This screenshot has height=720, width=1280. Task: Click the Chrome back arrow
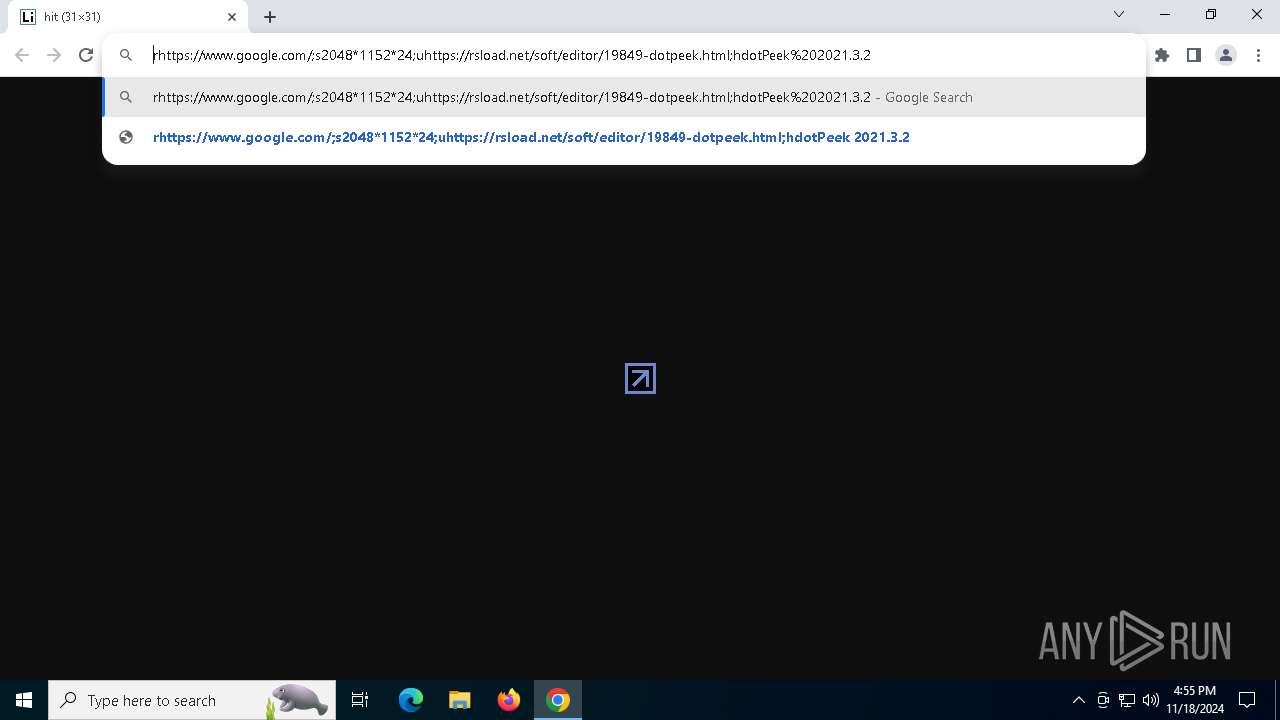coord(22,55)
